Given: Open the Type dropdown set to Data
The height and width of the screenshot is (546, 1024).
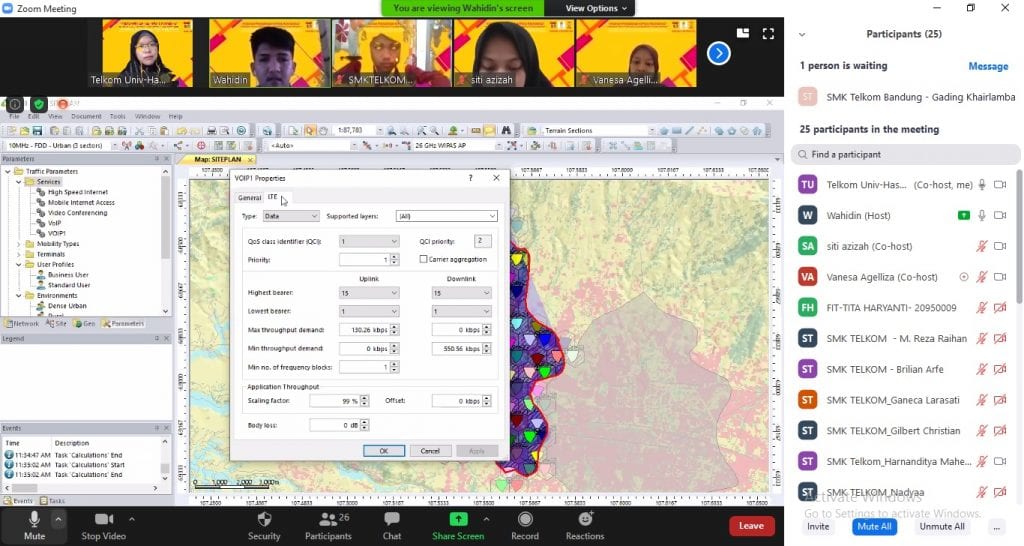Looking at the screenshot, I should pyautogui.click(x=291, y=216).
